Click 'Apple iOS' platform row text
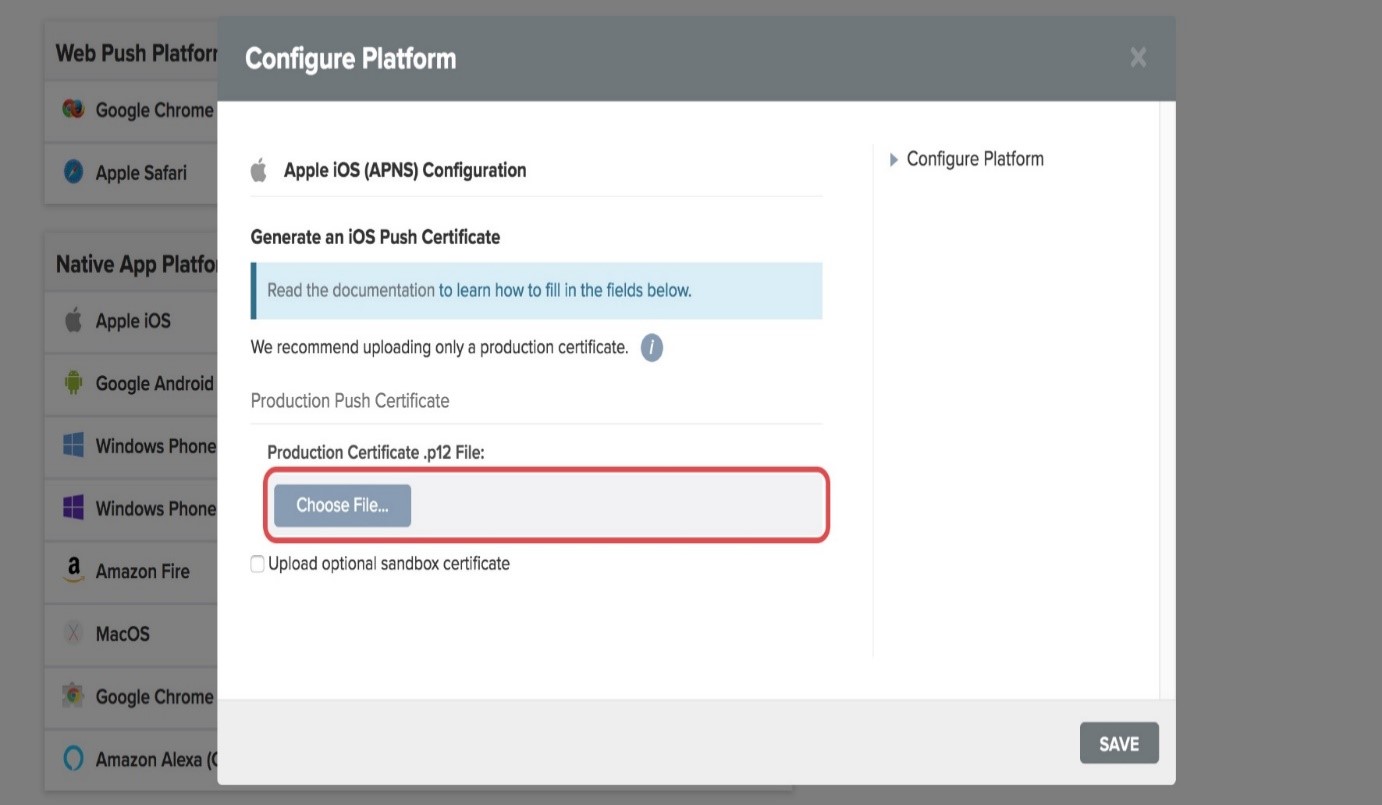Screen dimensions: 1382x805 pos(133,320)
